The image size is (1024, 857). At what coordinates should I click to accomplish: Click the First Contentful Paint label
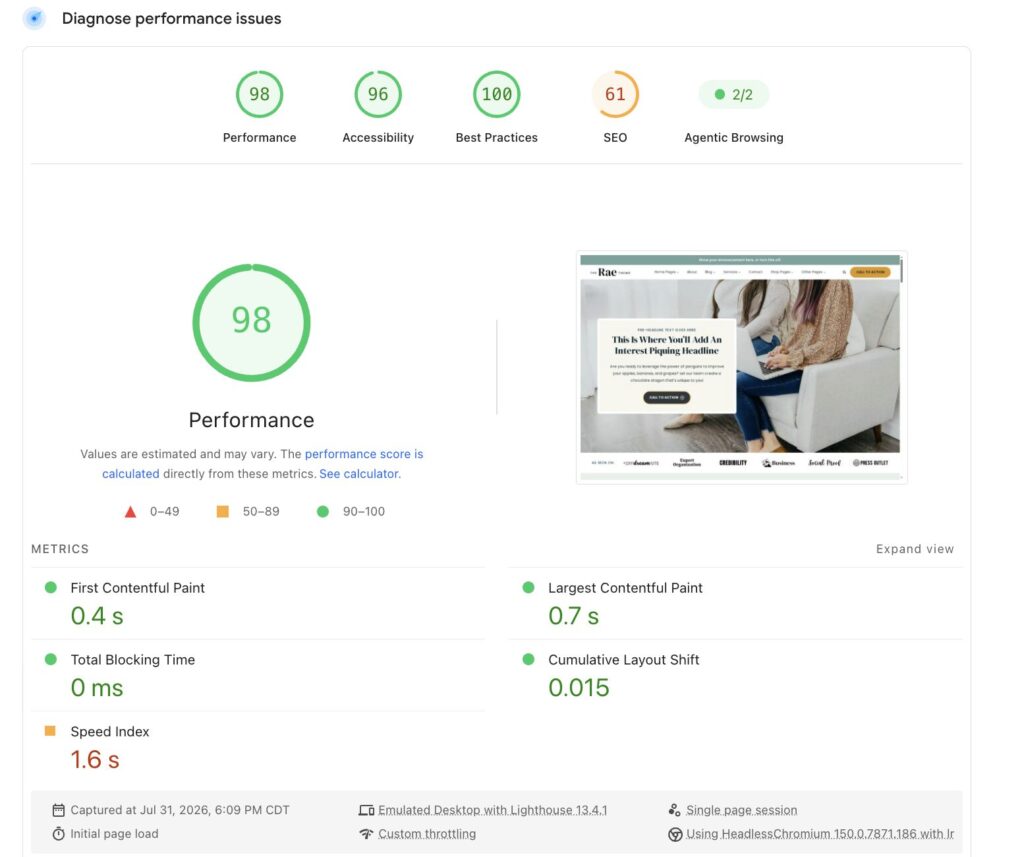click(137, 587)
